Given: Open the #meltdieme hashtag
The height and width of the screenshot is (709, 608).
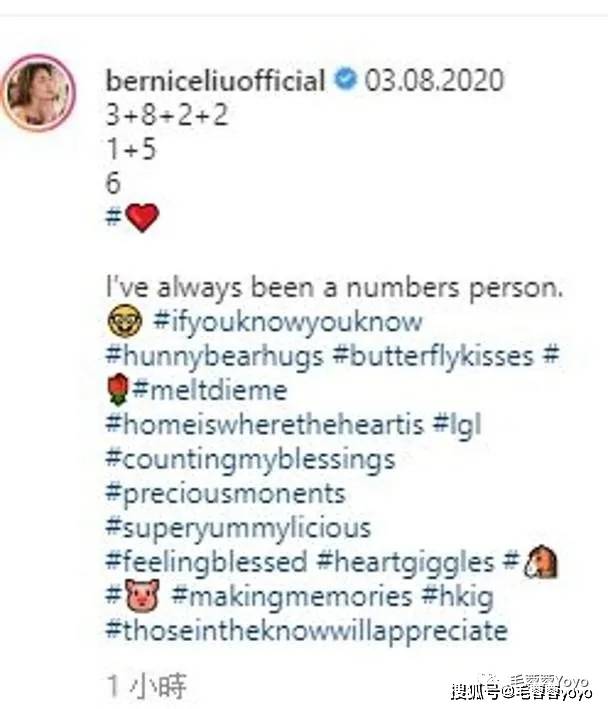Looking at the screenshot, I should 210,389.
